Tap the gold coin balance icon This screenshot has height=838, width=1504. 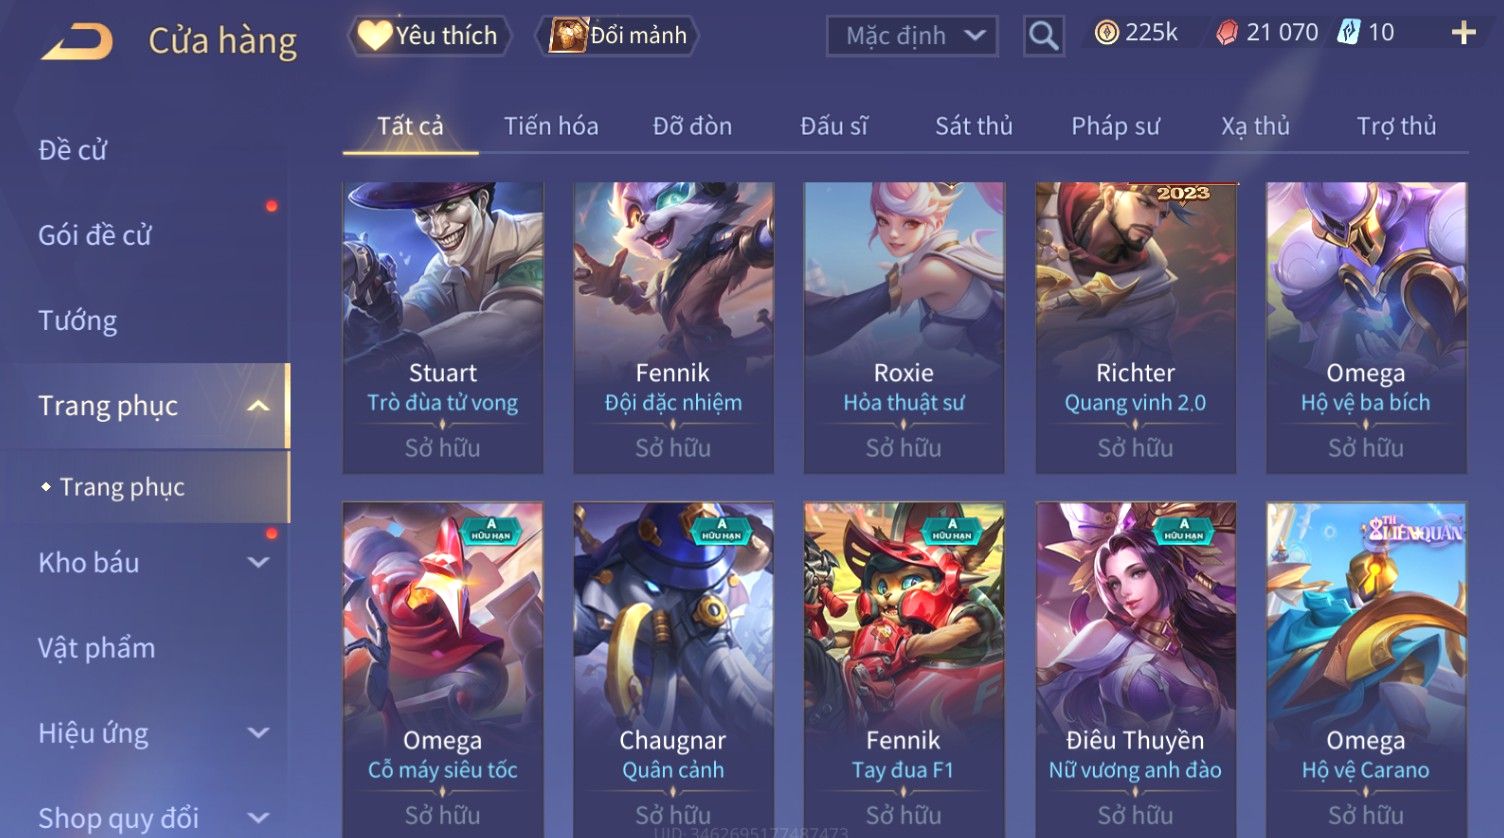(1106, 33)
